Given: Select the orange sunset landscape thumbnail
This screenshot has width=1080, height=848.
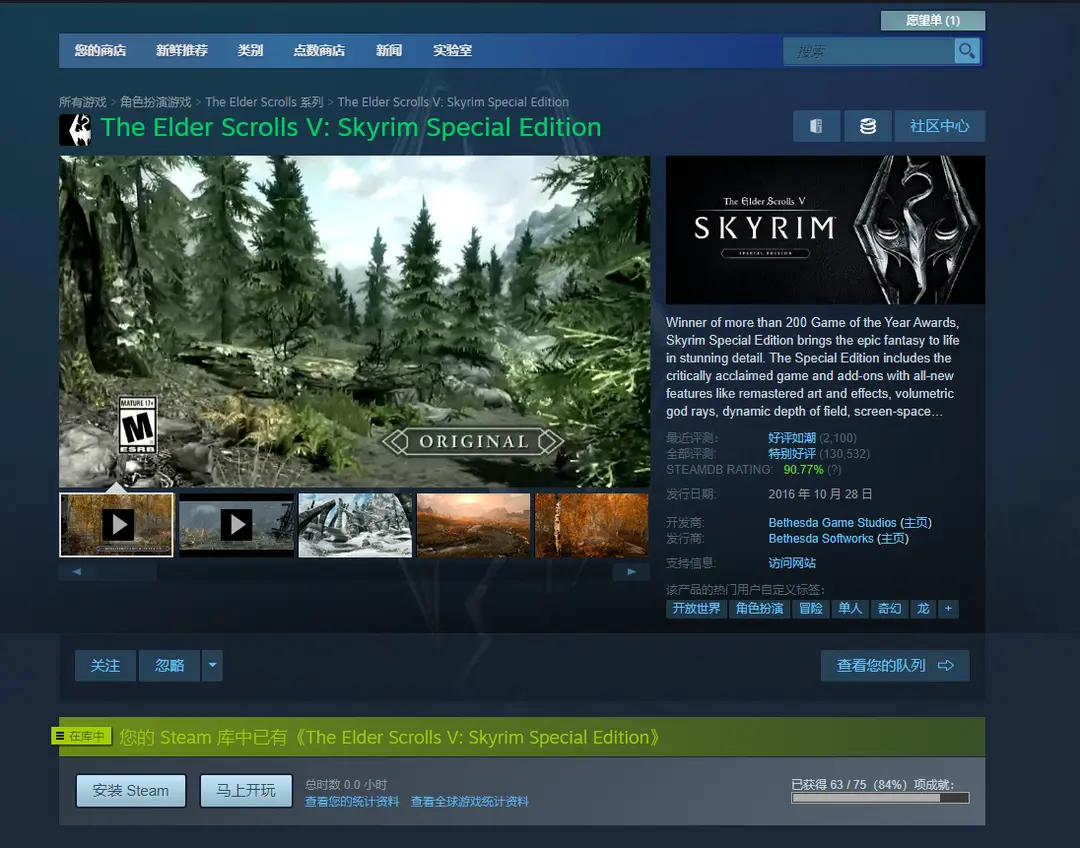Looking at the screenshot, I should (x=474, y=525).
